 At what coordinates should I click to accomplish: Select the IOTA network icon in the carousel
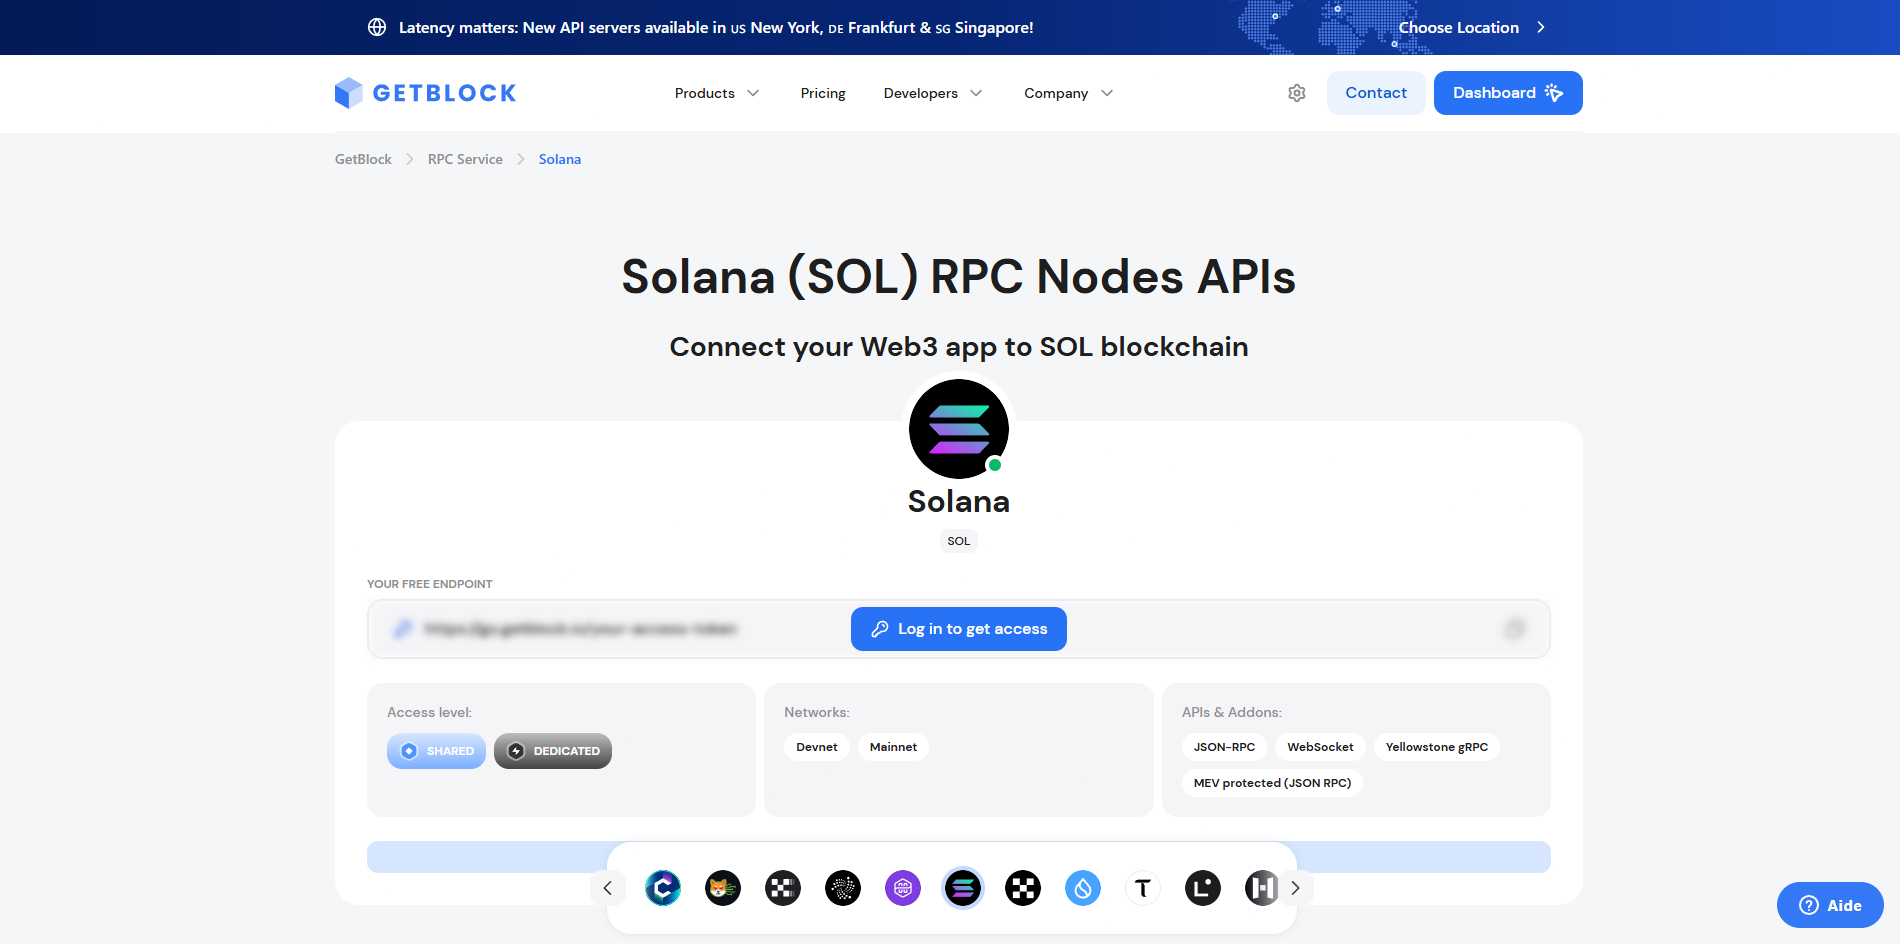[x=843, y=888]
